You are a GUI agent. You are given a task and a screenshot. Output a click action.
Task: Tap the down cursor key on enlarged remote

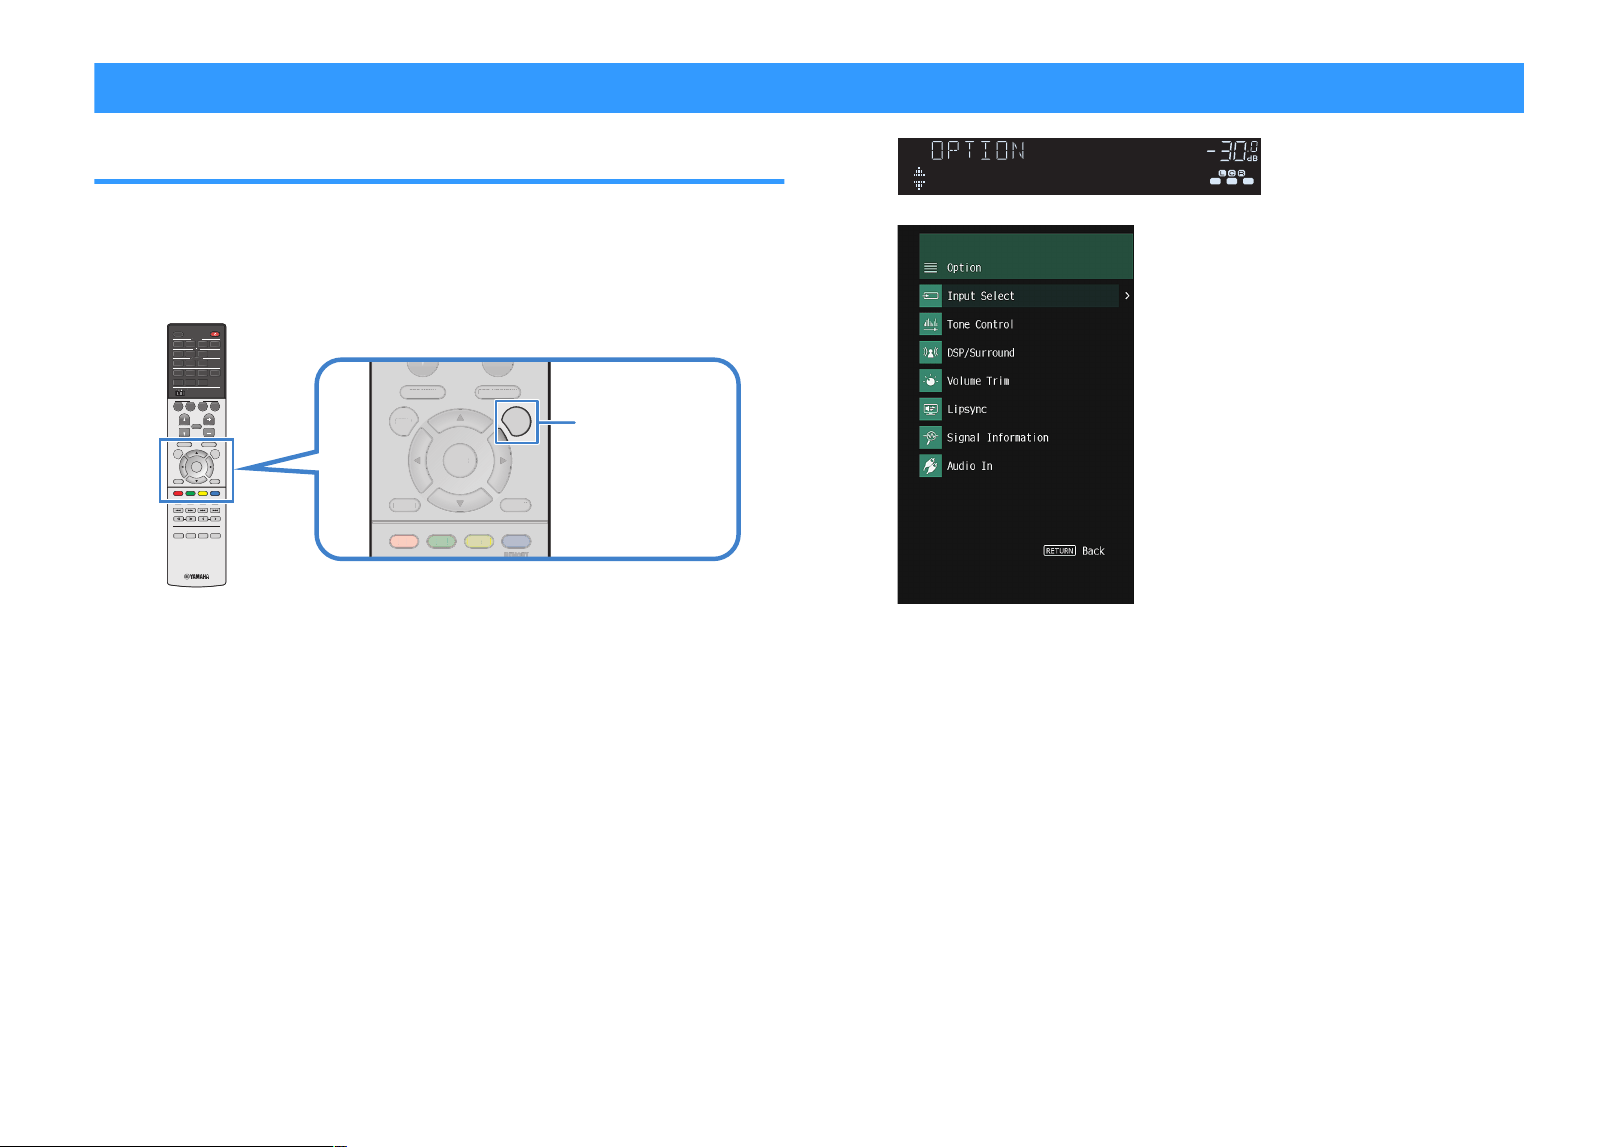click(x=460, y=501)
